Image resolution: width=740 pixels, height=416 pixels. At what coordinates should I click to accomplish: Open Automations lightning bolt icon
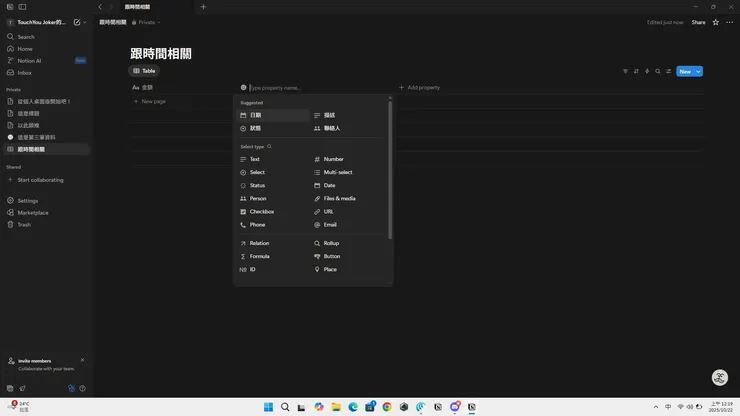pos(647,71)
